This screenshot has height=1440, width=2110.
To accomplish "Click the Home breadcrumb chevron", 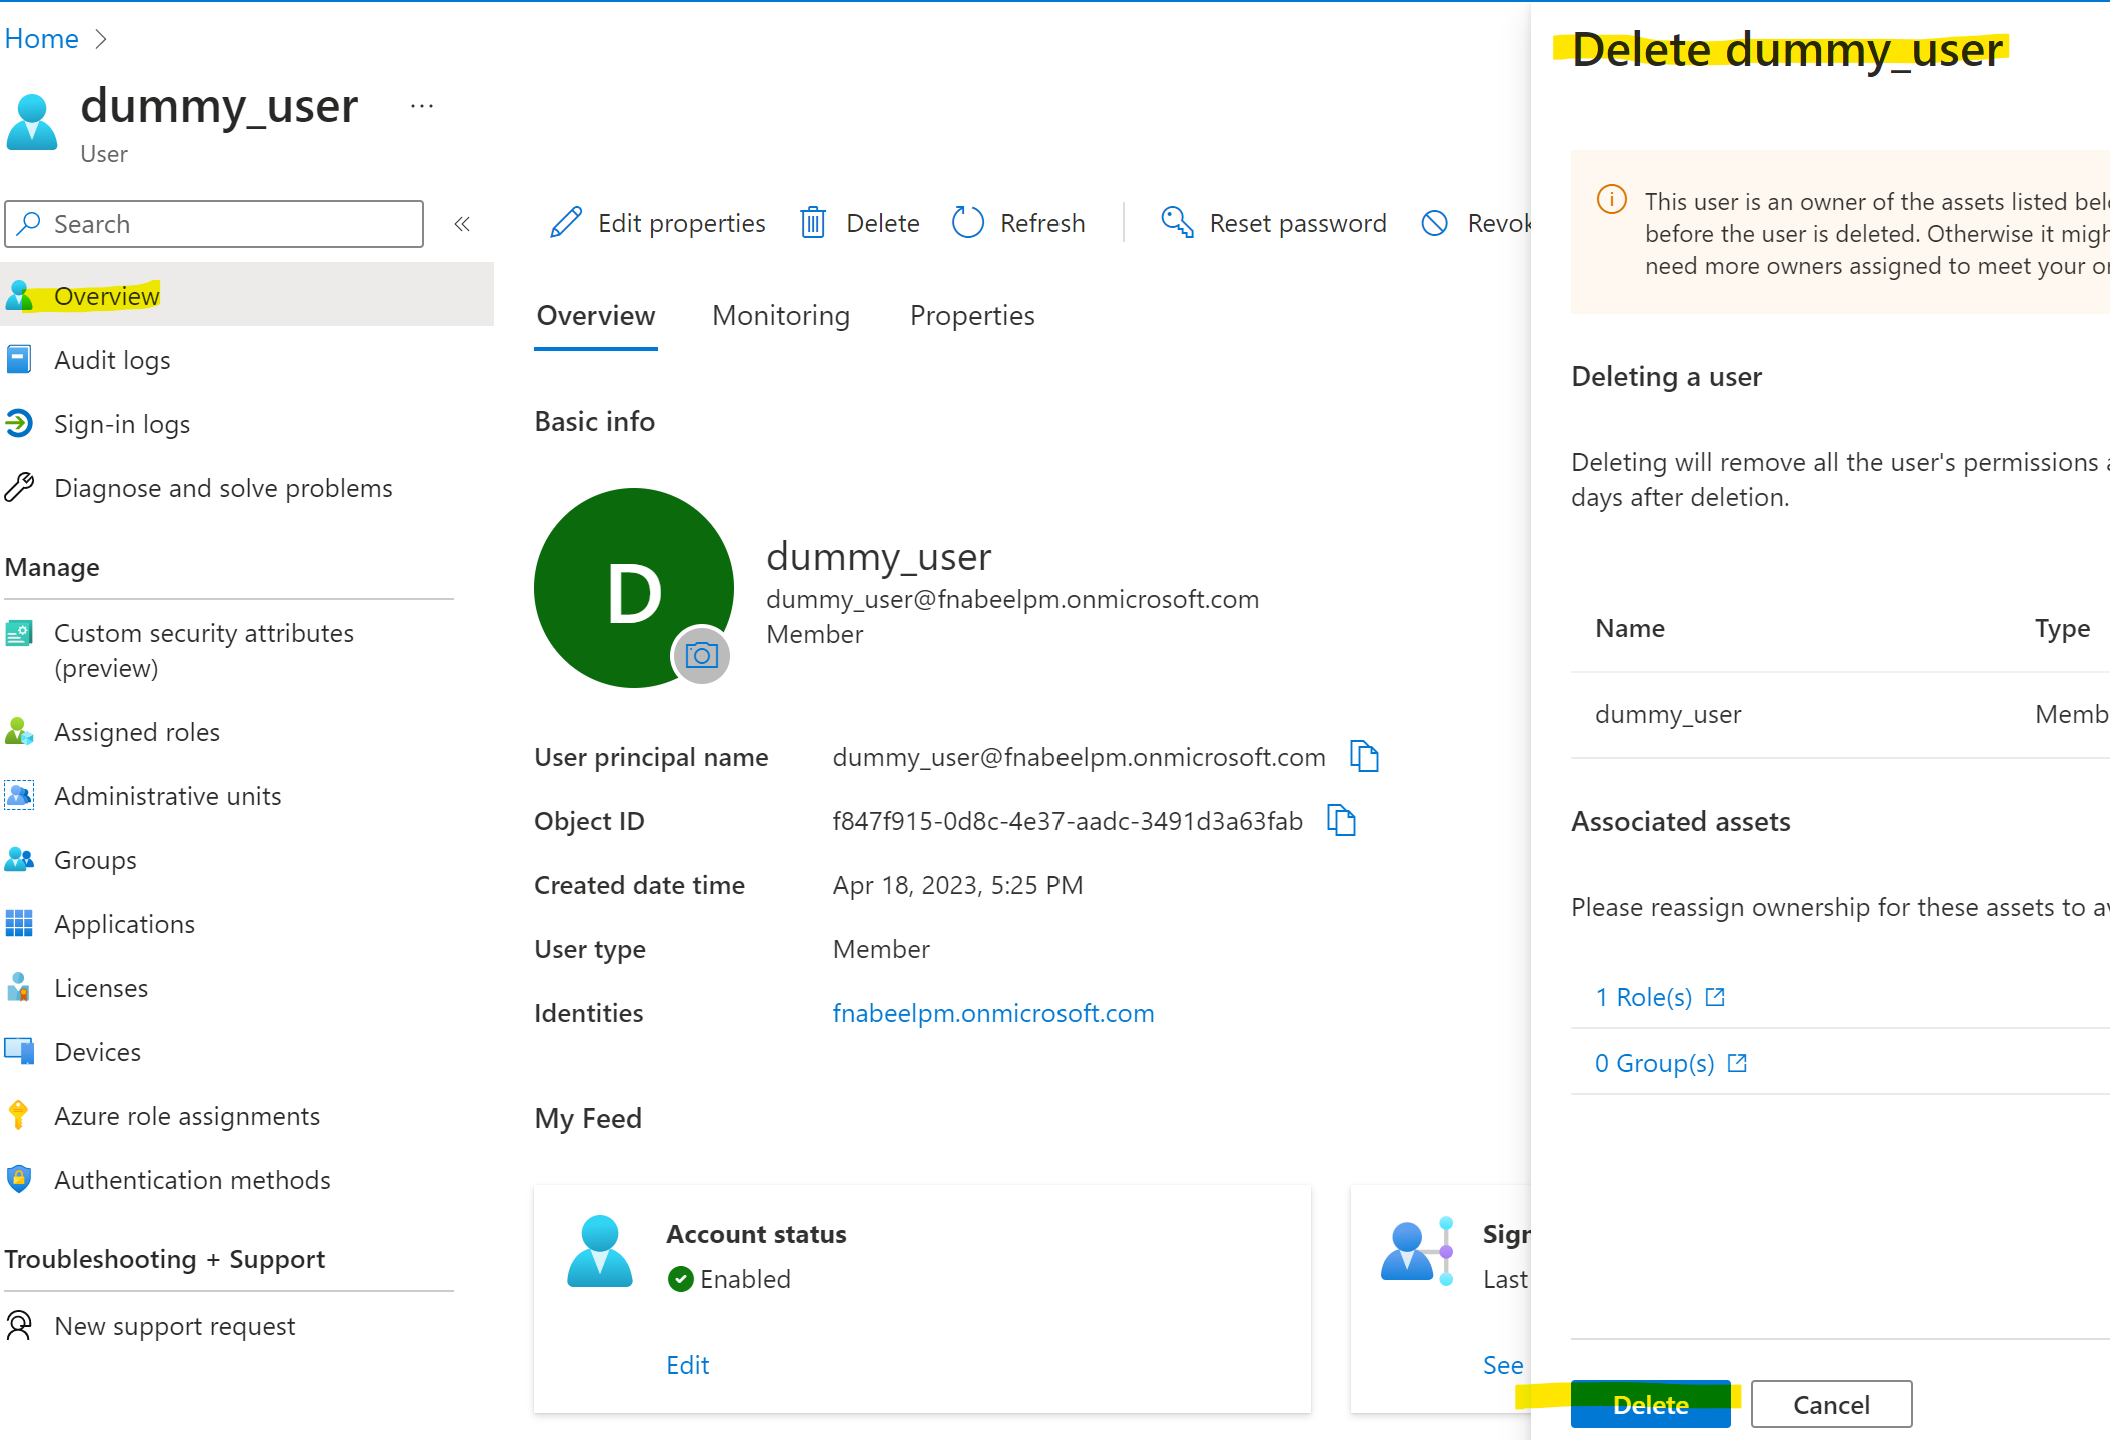I will click(x=100, y=39).
